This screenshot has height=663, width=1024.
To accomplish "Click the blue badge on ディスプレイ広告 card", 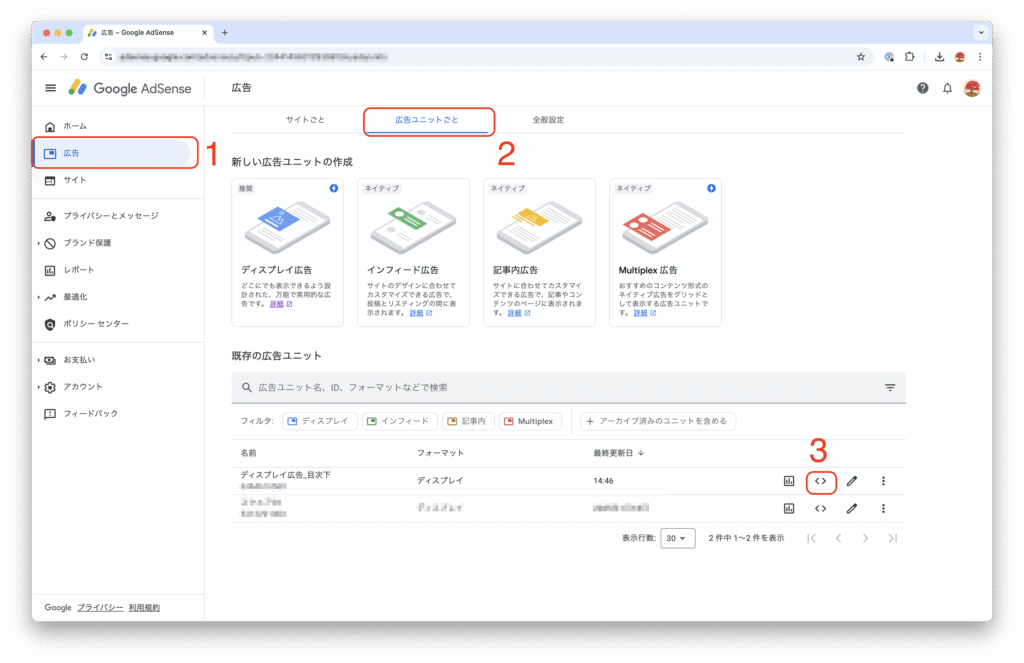I will [x=334, y=188].
